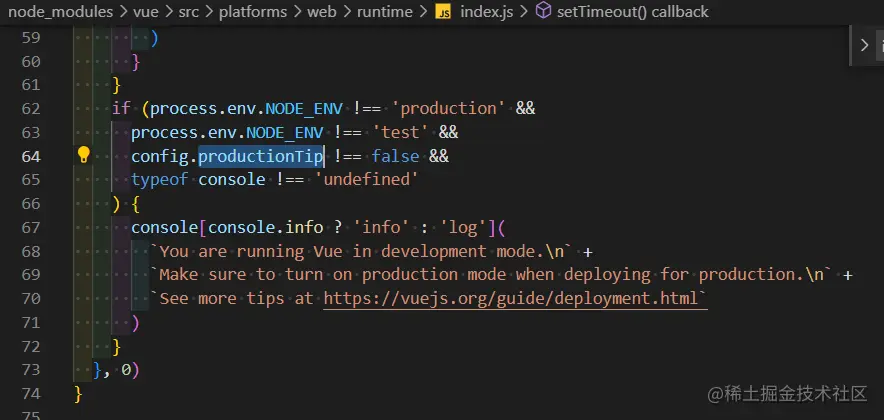Click the lightbulb code action icon
Screen dimensions: 884x420
83,155
